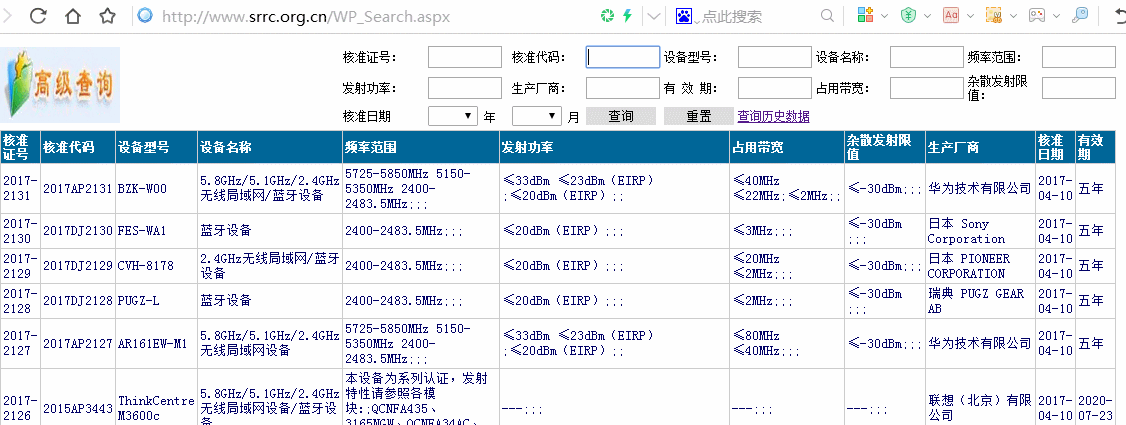Click the gamepad games icon
The height and width of the screenshot is (425, 1126).
[1037, 14]
